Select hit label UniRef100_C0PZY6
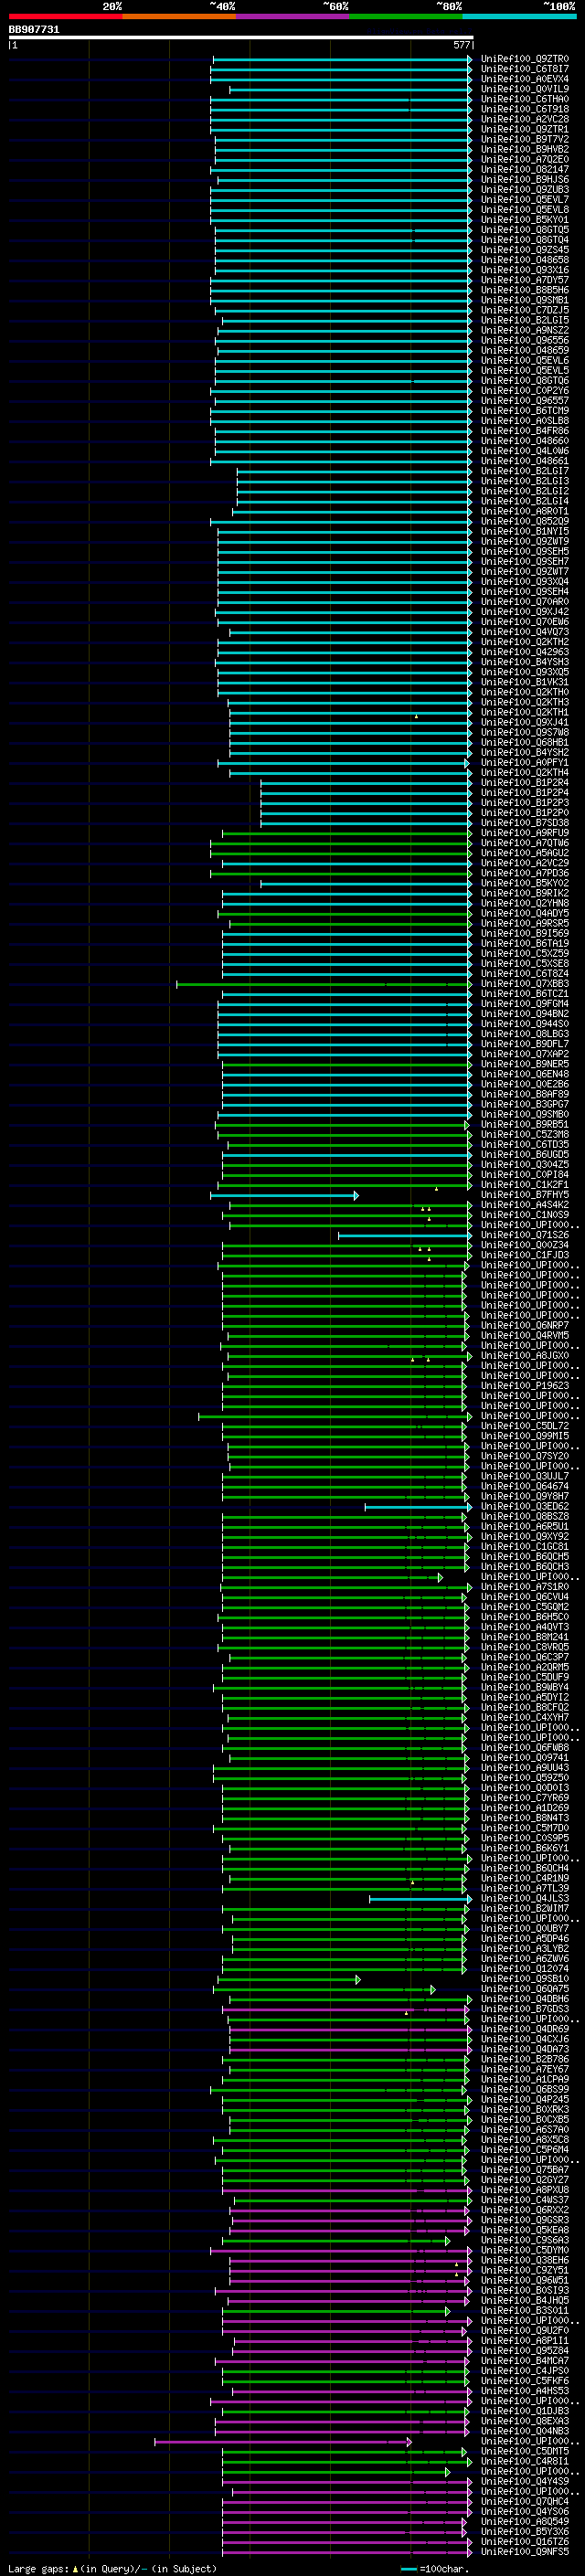 tap(525, 391)
